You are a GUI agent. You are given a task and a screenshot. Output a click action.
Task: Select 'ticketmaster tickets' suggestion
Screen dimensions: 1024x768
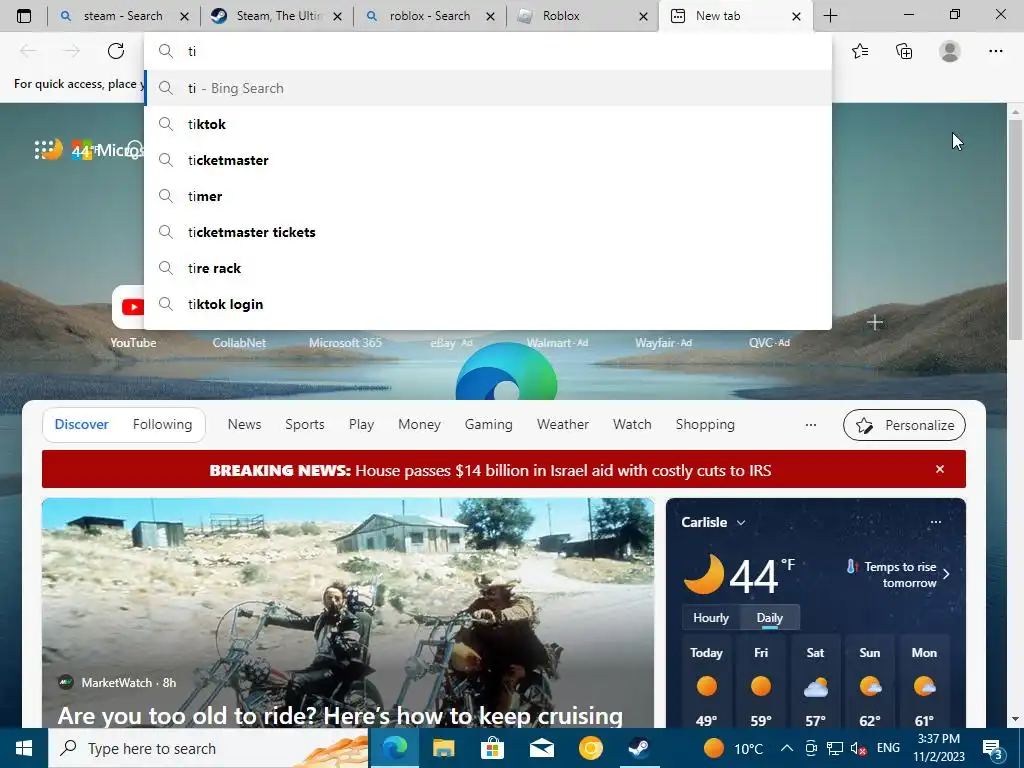(x=488, y=232)
